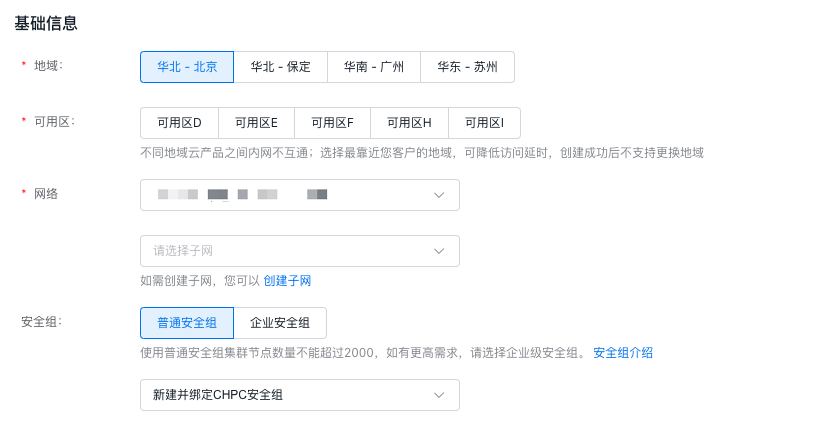Select the 华北 - 北京 region

(x=187, y=67)
